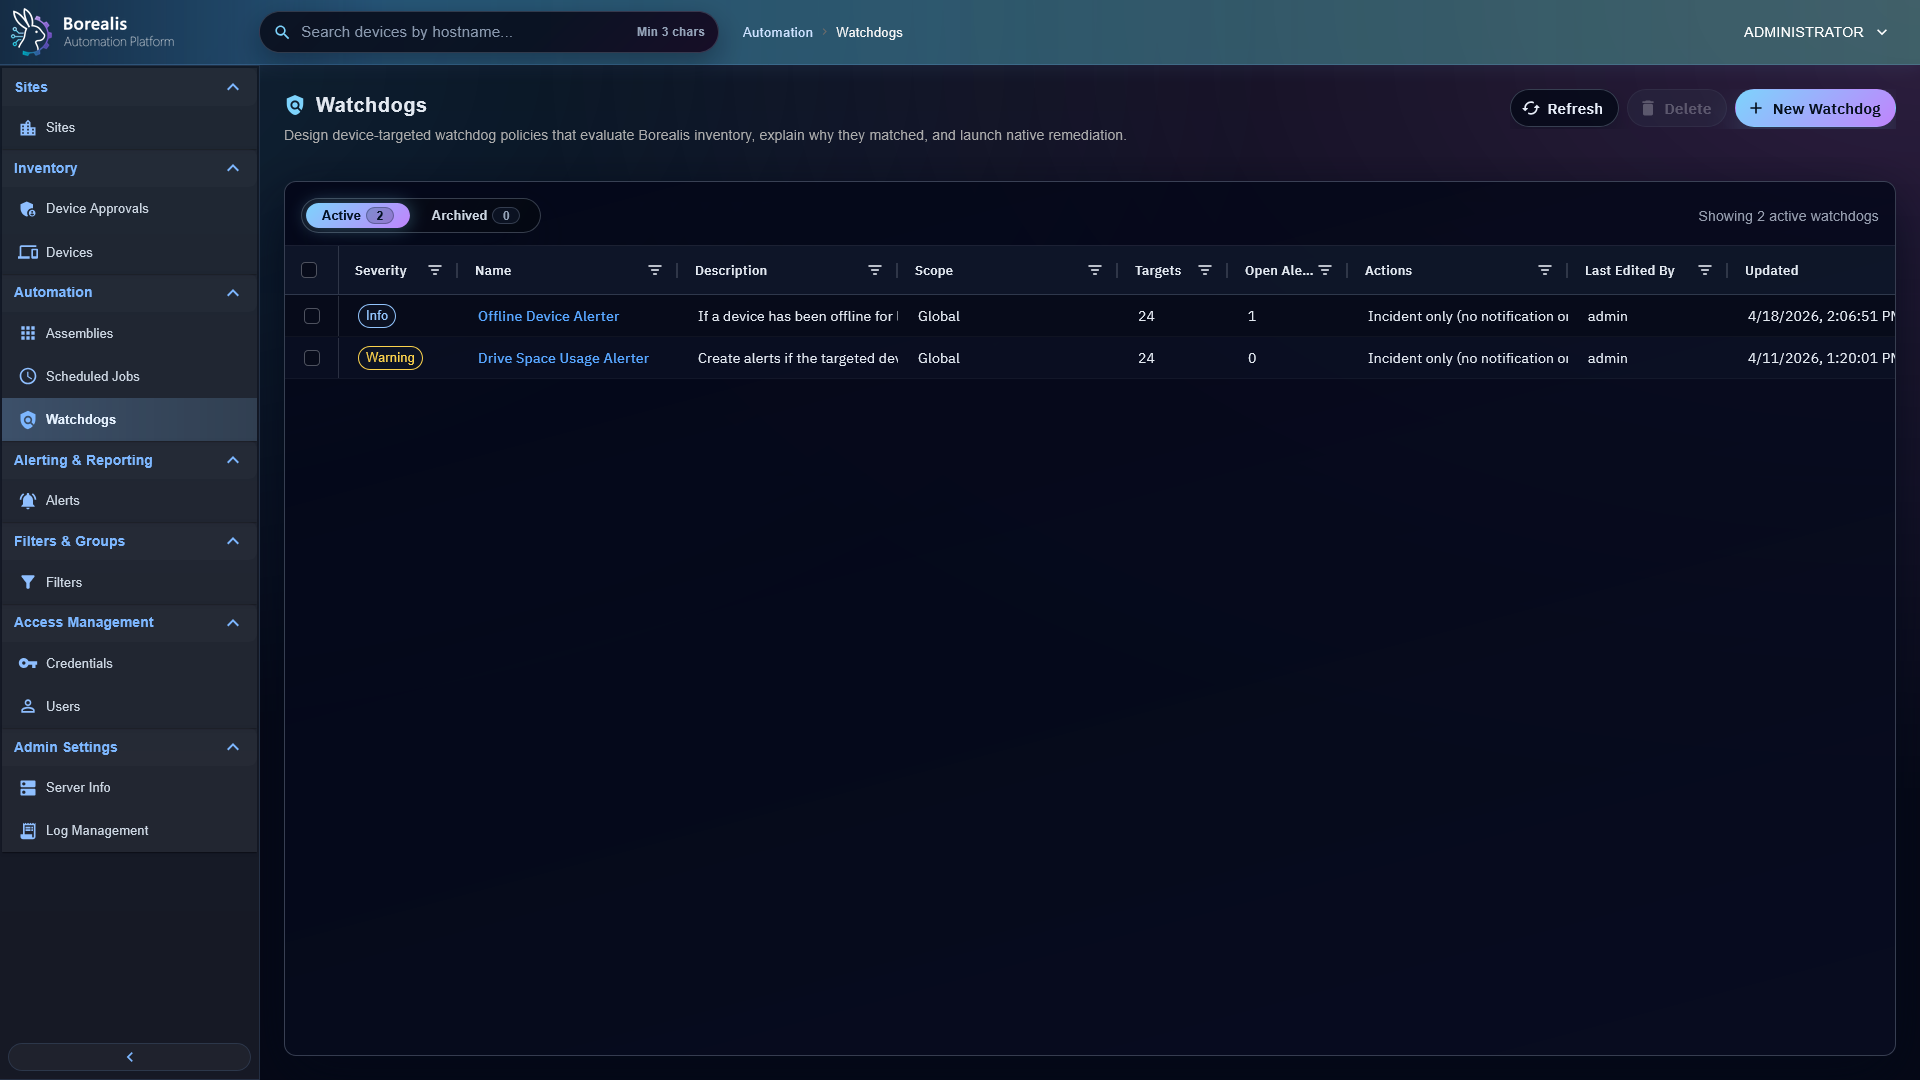This screenshot has height=1080, width=1920.
Task: Open Scope column filter icon
Action: tap(1095, 270)
